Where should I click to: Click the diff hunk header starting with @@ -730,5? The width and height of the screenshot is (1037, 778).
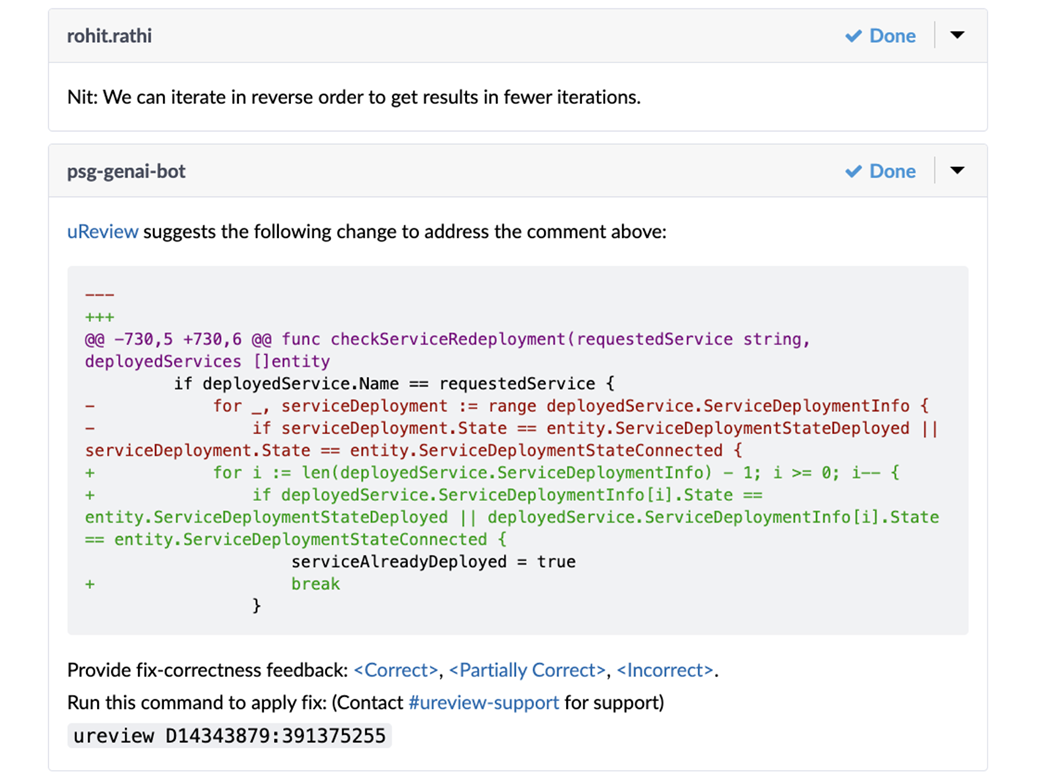click(446, 340)
